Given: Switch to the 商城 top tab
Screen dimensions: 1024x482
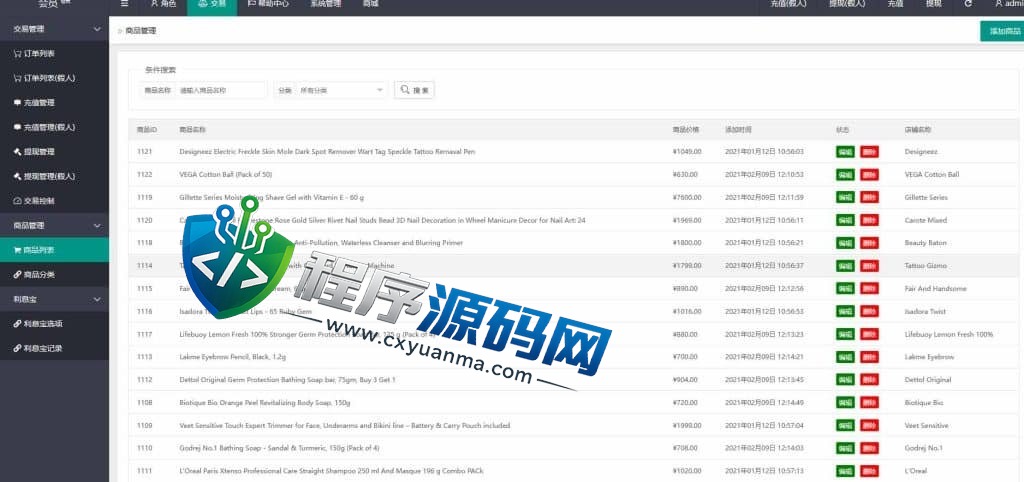Looking at the screenshot, I should (370, 5).
